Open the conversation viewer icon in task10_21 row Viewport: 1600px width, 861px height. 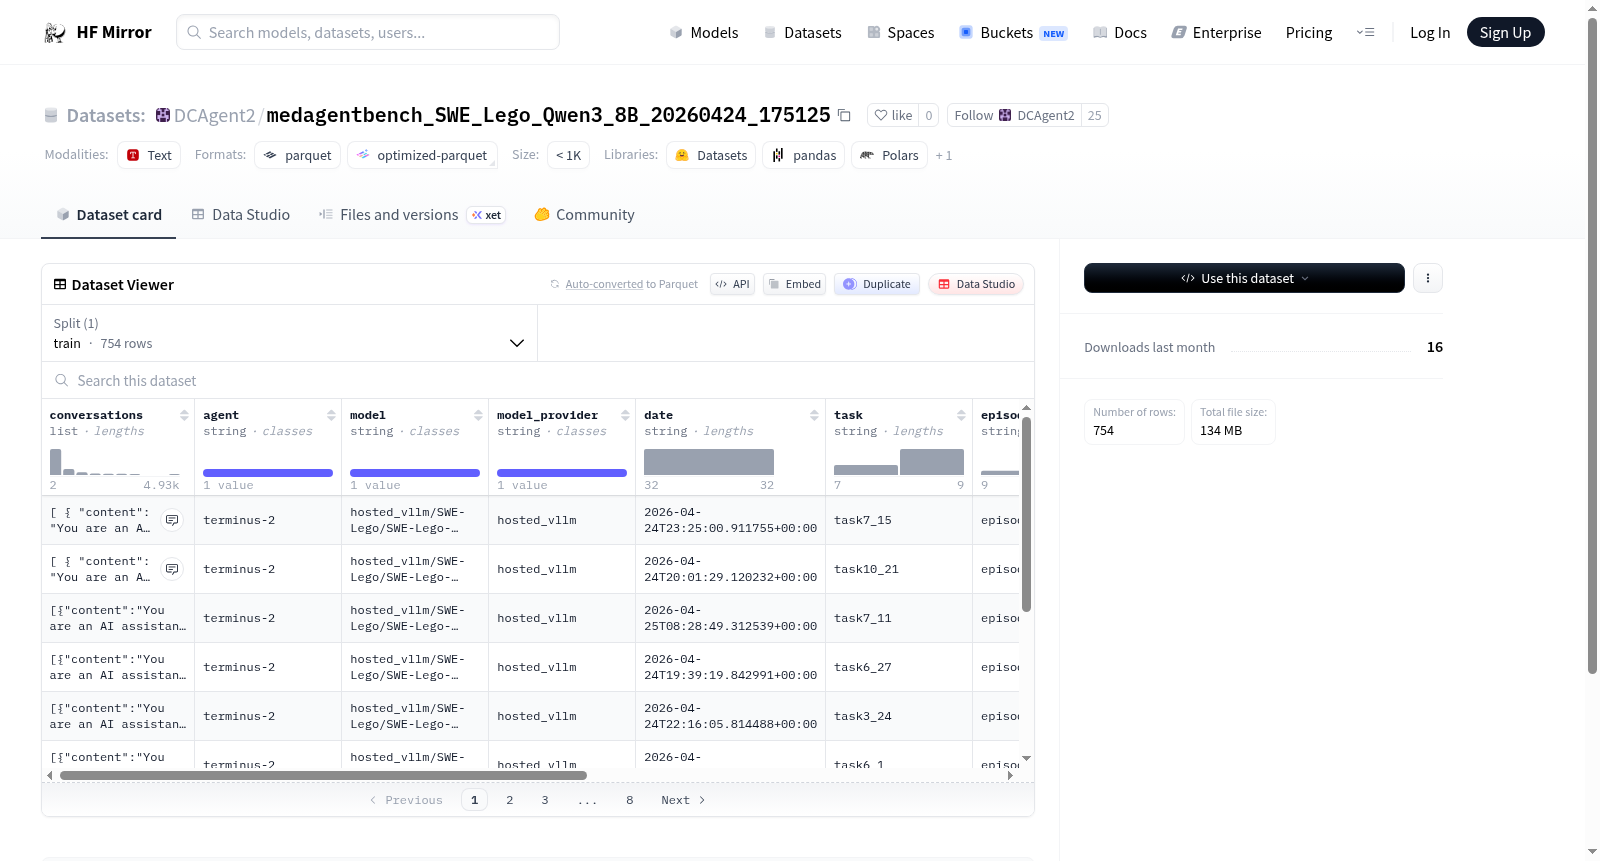[172, 569]
